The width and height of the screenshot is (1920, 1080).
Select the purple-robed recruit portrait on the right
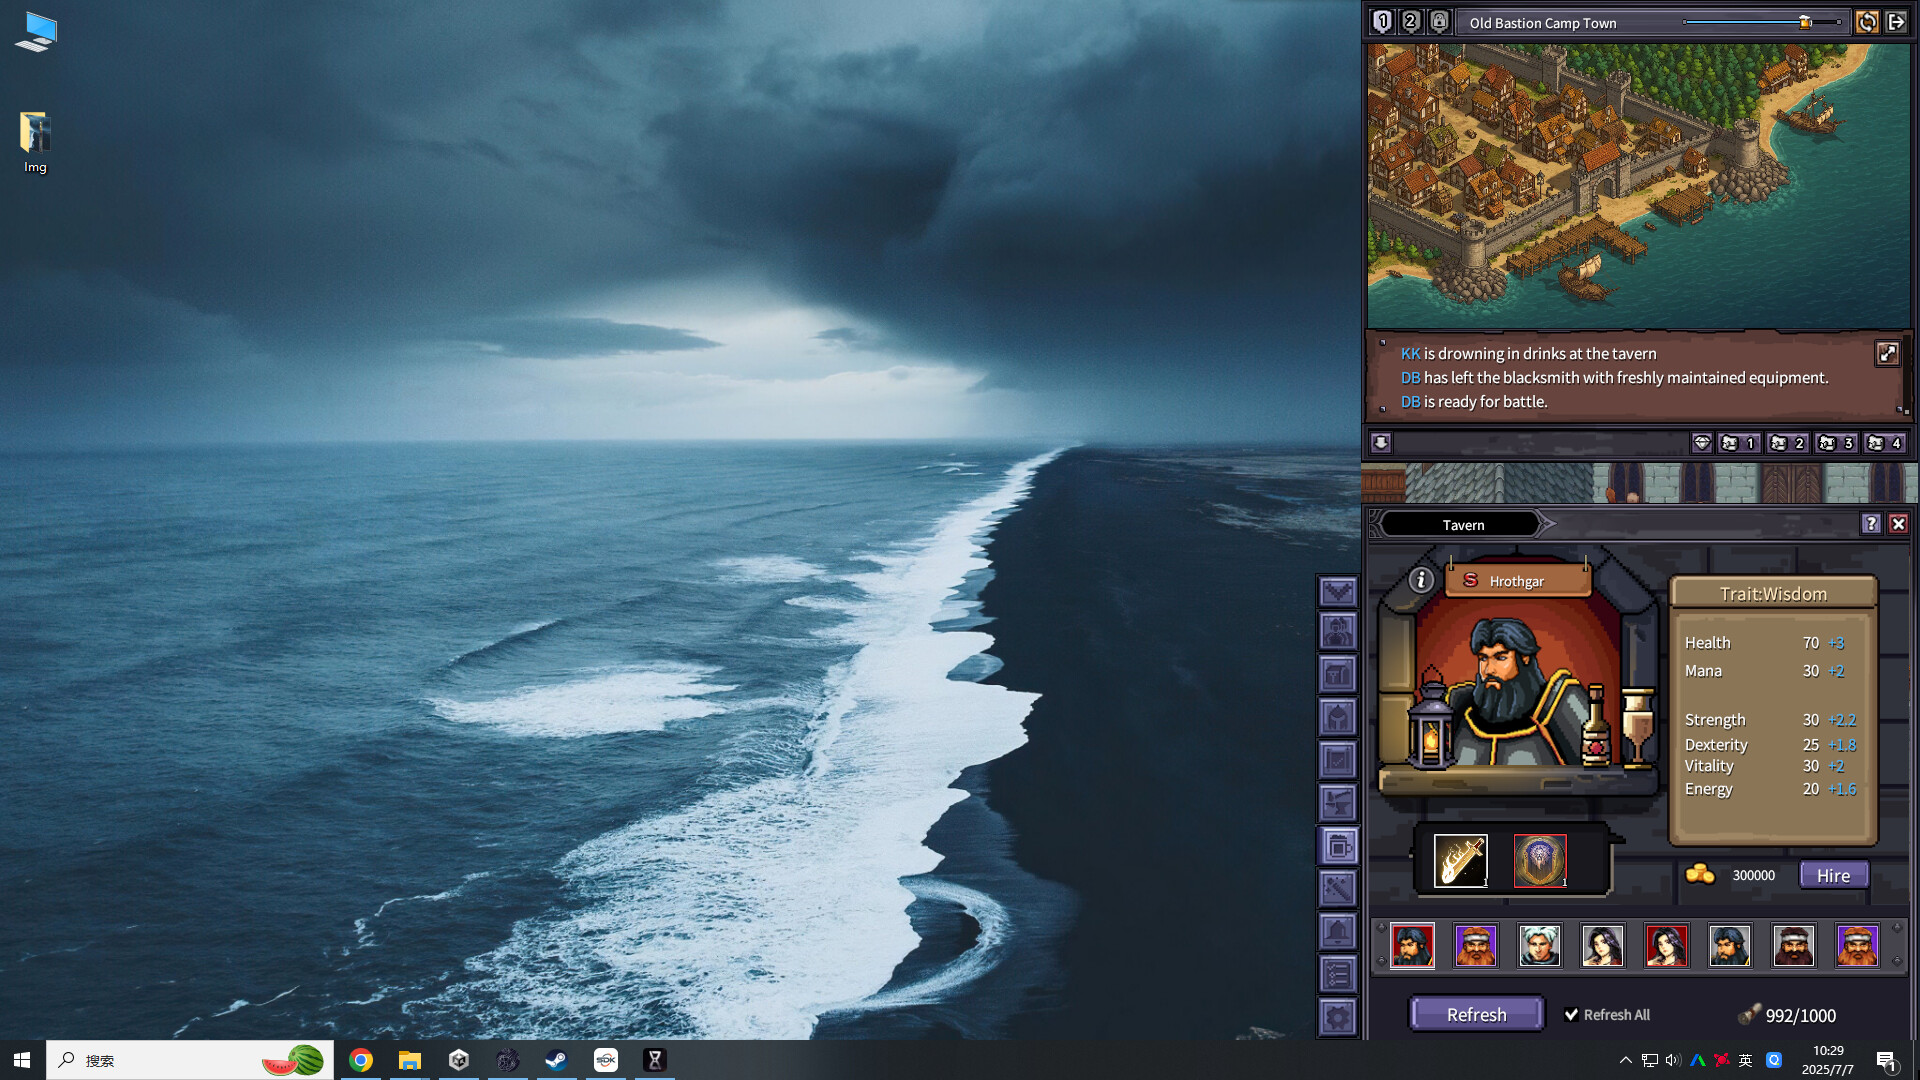click(1857, 945)
